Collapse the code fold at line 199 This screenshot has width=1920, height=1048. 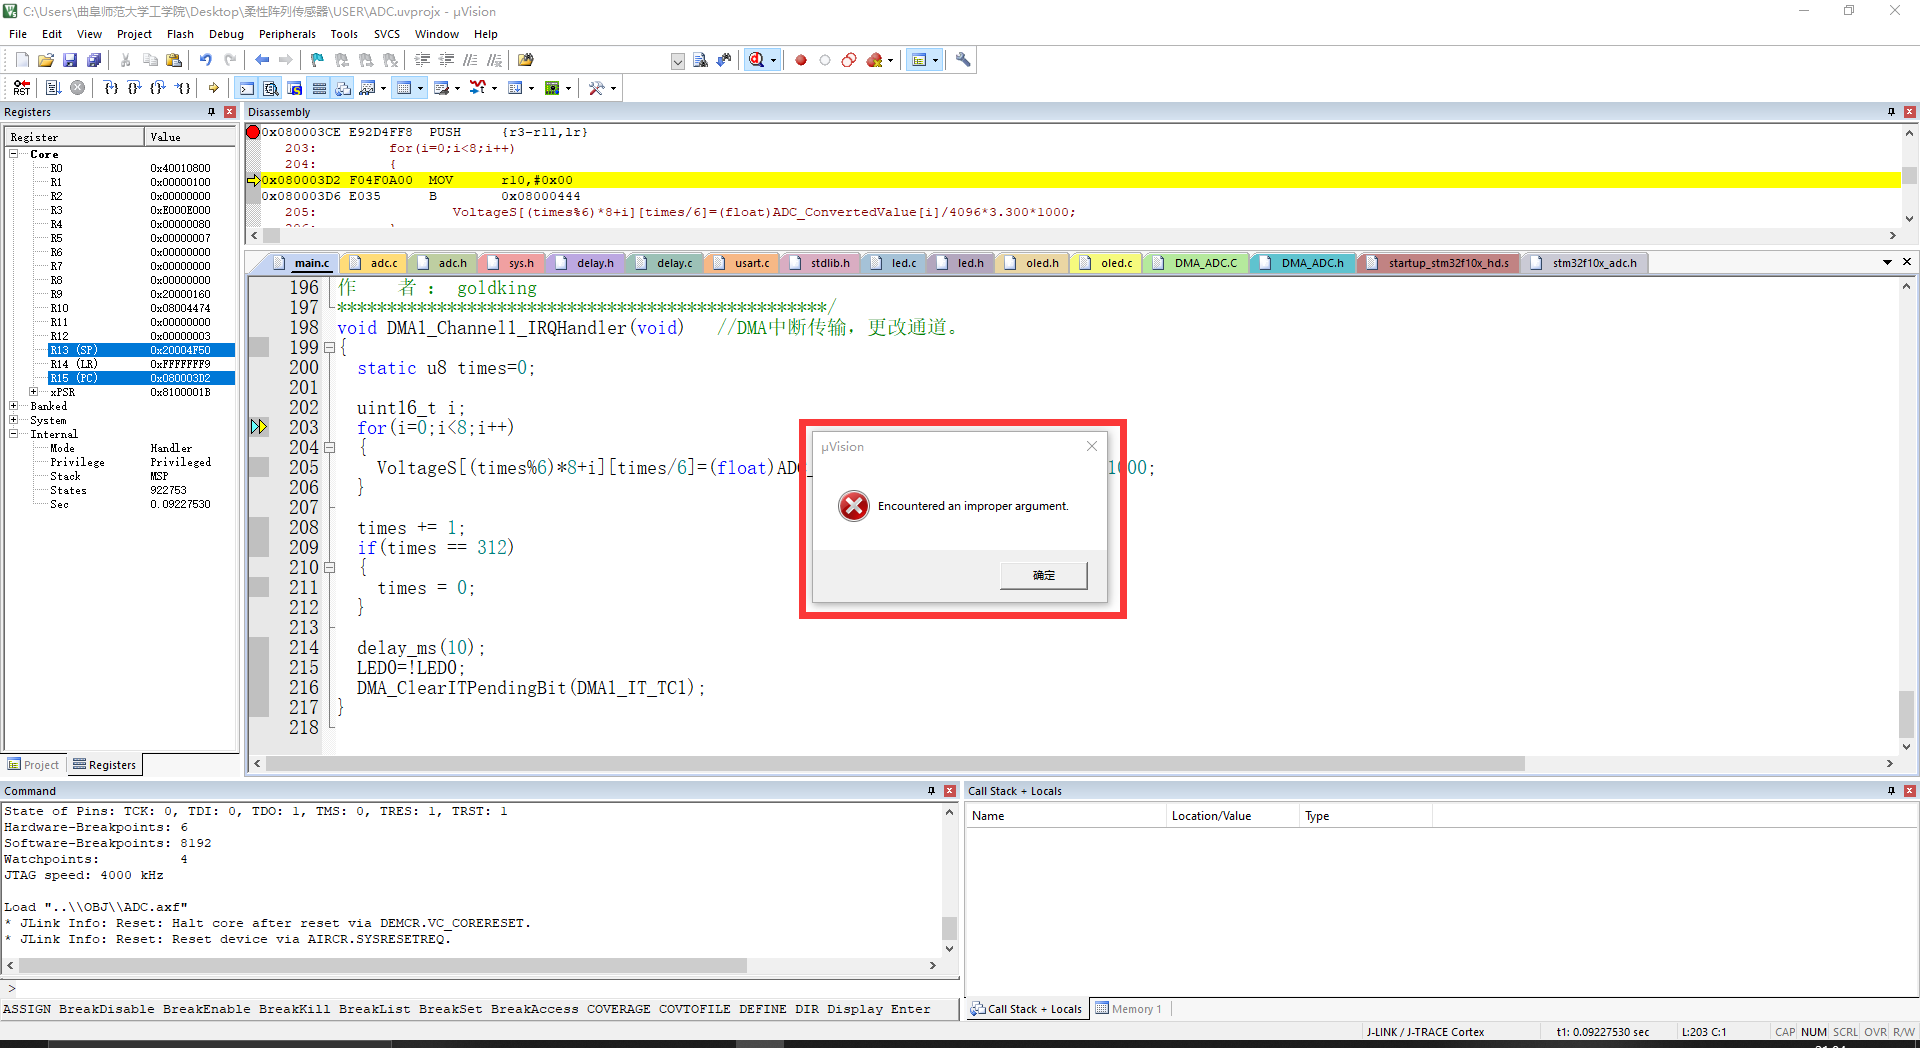point(329,348)
